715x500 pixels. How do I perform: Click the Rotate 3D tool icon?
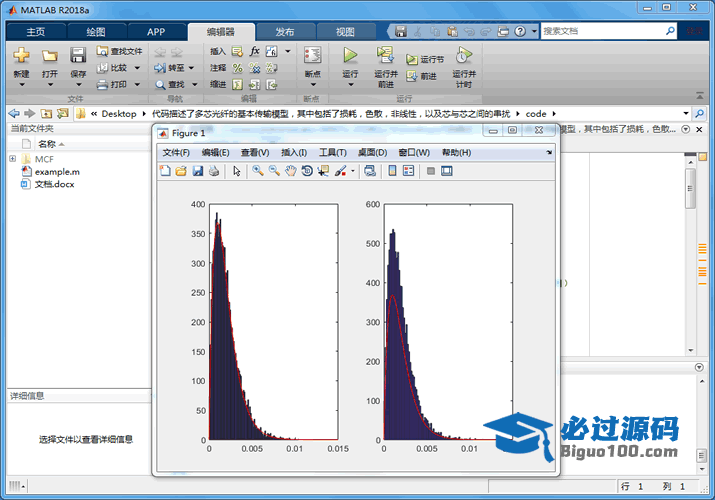[x=306, y=171]
